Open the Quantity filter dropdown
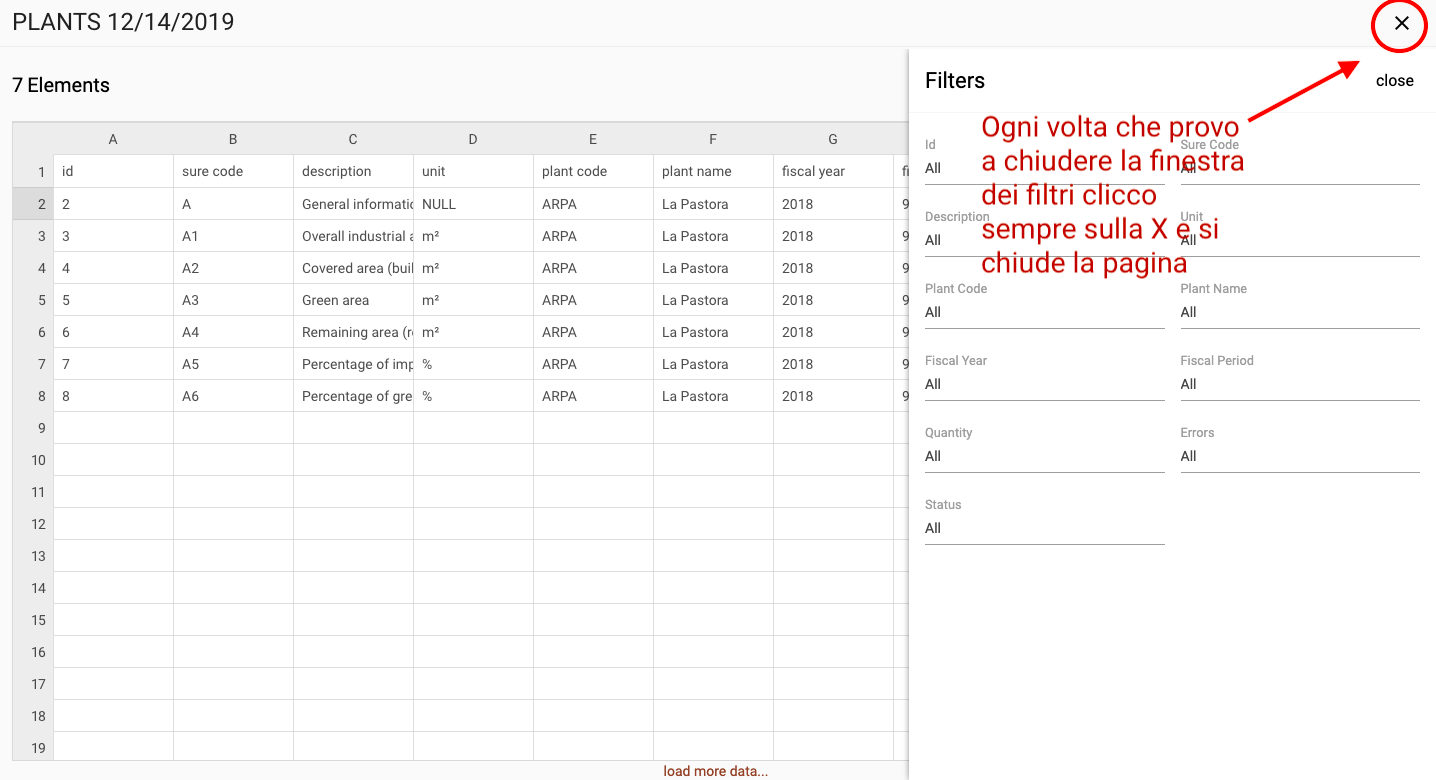This screenshot has height=780, width=1436. pos(1044,456)
